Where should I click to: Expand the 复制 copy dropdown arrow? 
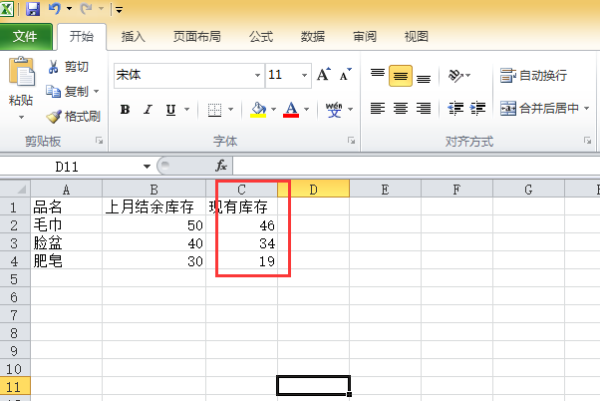tap(96, 91)
